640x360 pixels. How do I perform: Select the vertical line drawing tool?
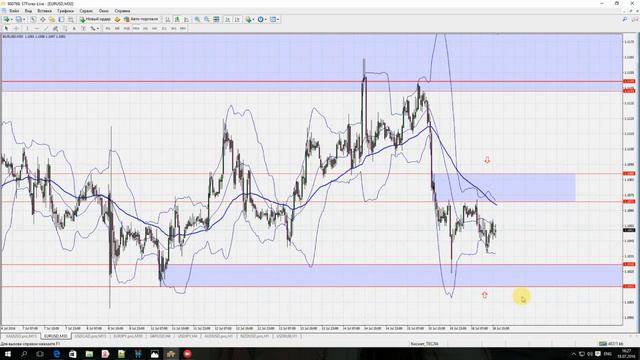pos(27,29)
